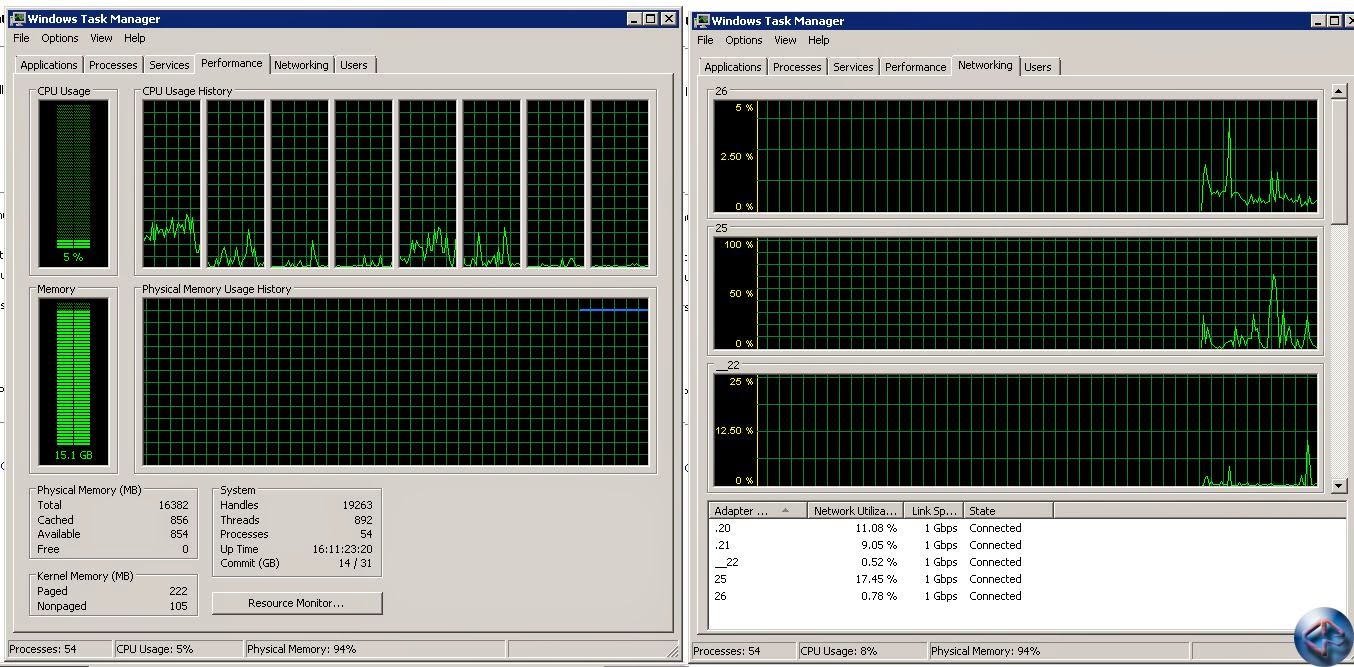This screenshot has height=667, width=1354.
Task: Switch to Users tab in right window
Action: point(1038,67)
